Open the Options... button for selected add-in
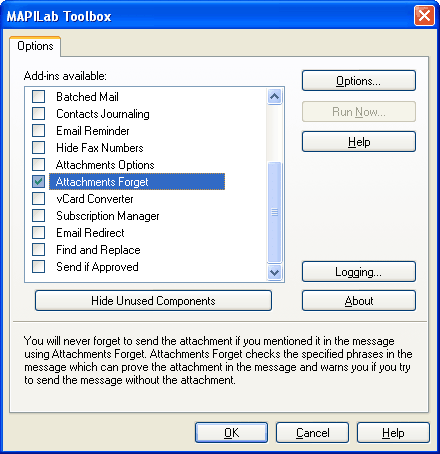440x454 pixels. coord(359,81)
